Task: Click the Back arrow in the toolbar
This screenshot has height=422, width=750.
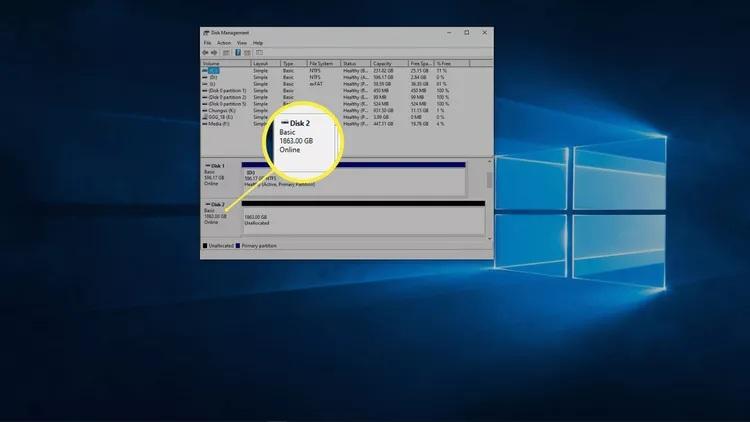Action: tap(206, 52)
